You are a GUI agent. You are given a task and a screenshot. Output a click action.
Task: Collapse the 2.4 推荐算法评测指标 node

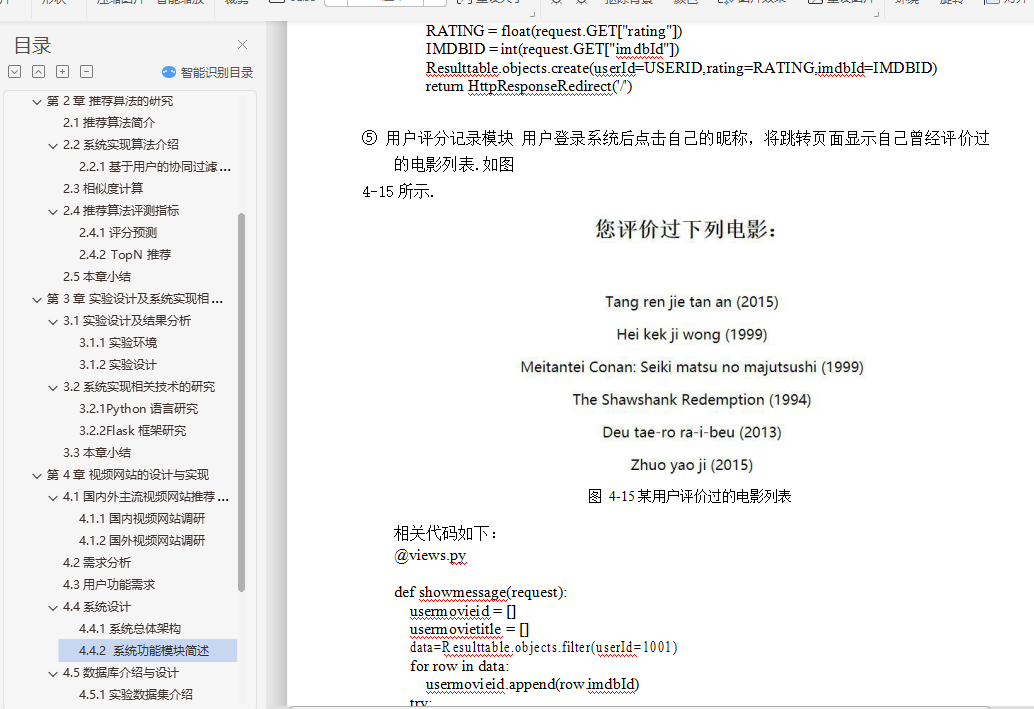tap(53, 212)
